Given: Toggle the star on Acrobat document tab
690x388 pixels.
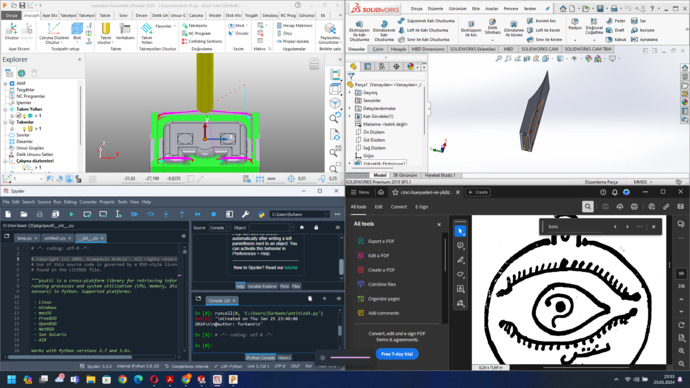Looking at the screenshot, I should [x=395, y=192].
